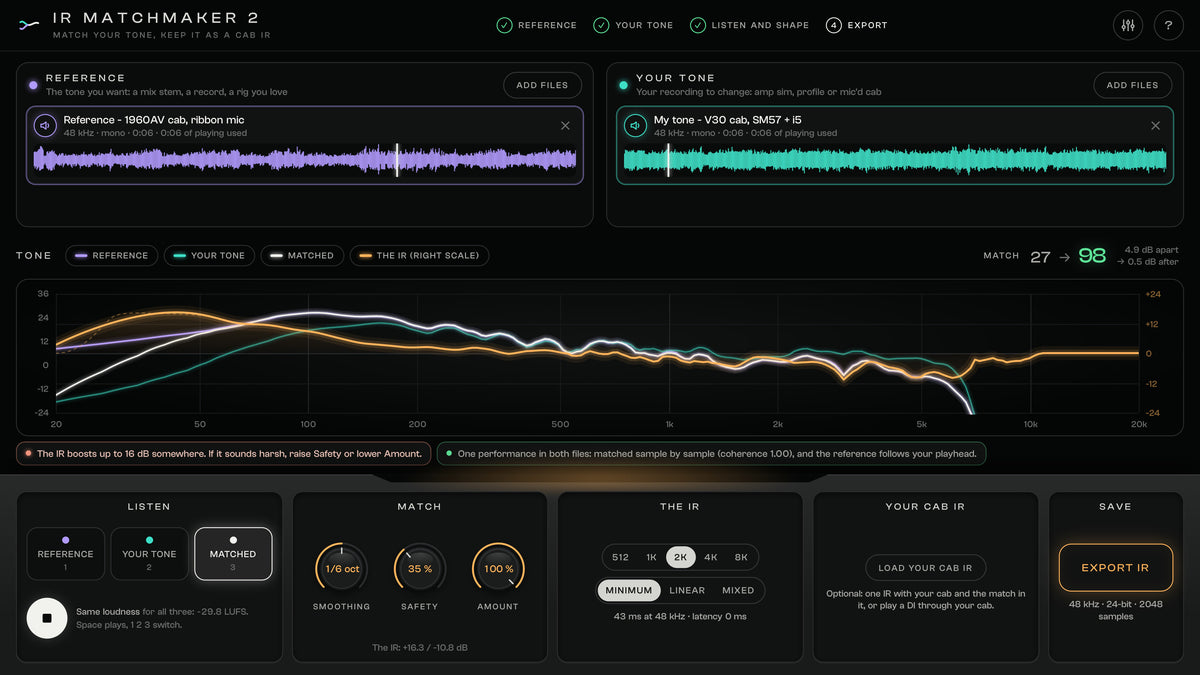
Task: Listen to Reference source 1
Action: 65,554
